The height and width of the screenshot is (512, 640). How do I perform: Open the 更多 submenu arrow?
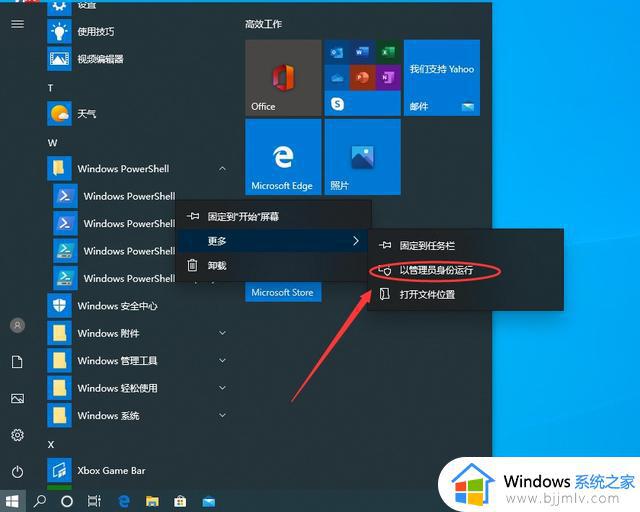click(356, 241)
